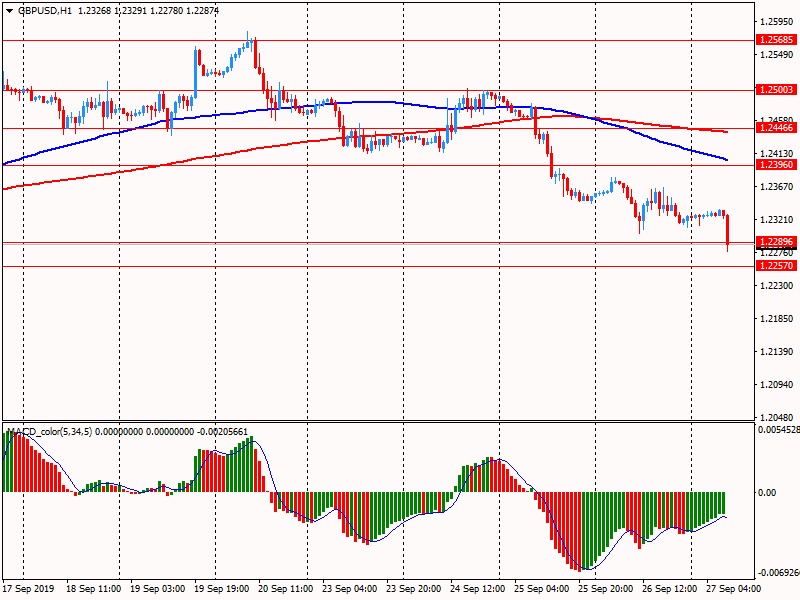Viewport: 800px width, 600px height.
Task: Select the 1.20480 price axis value
Action: 777,418
